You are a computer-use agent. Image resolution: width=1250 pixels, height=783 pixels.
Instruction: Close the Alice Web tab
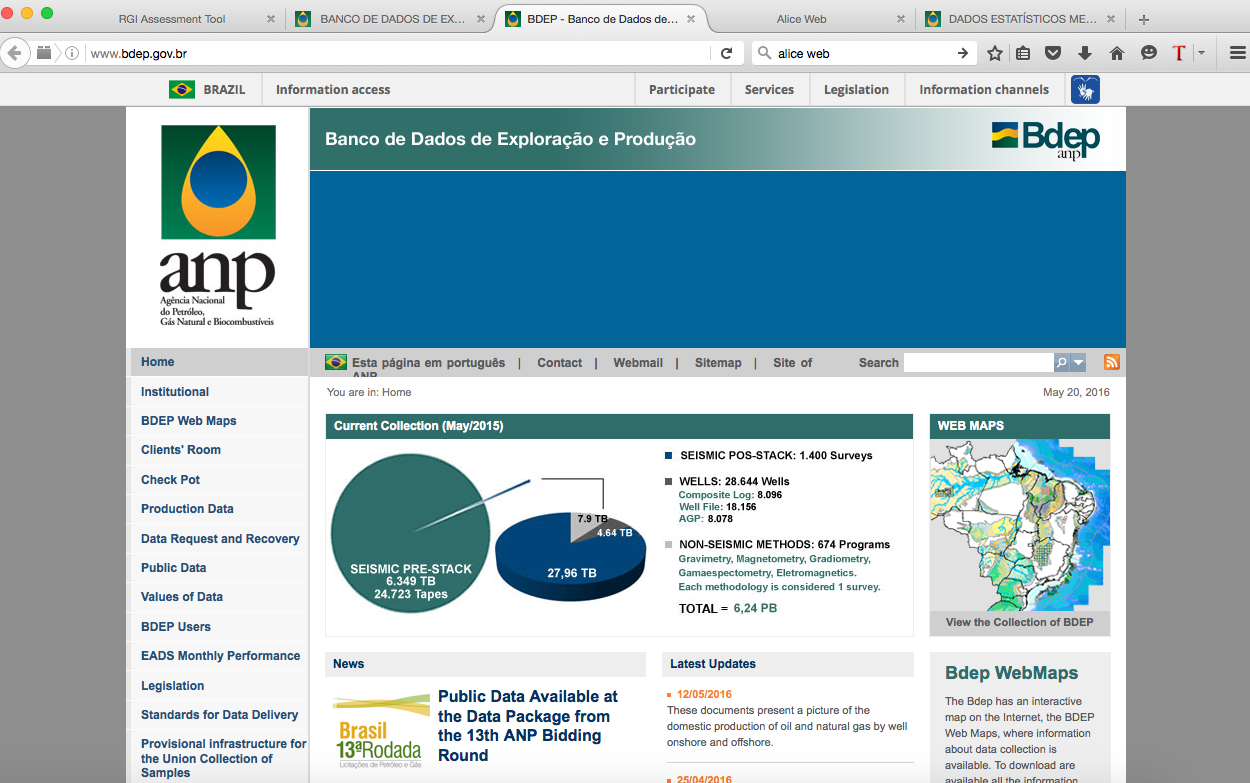pos(901,19)
